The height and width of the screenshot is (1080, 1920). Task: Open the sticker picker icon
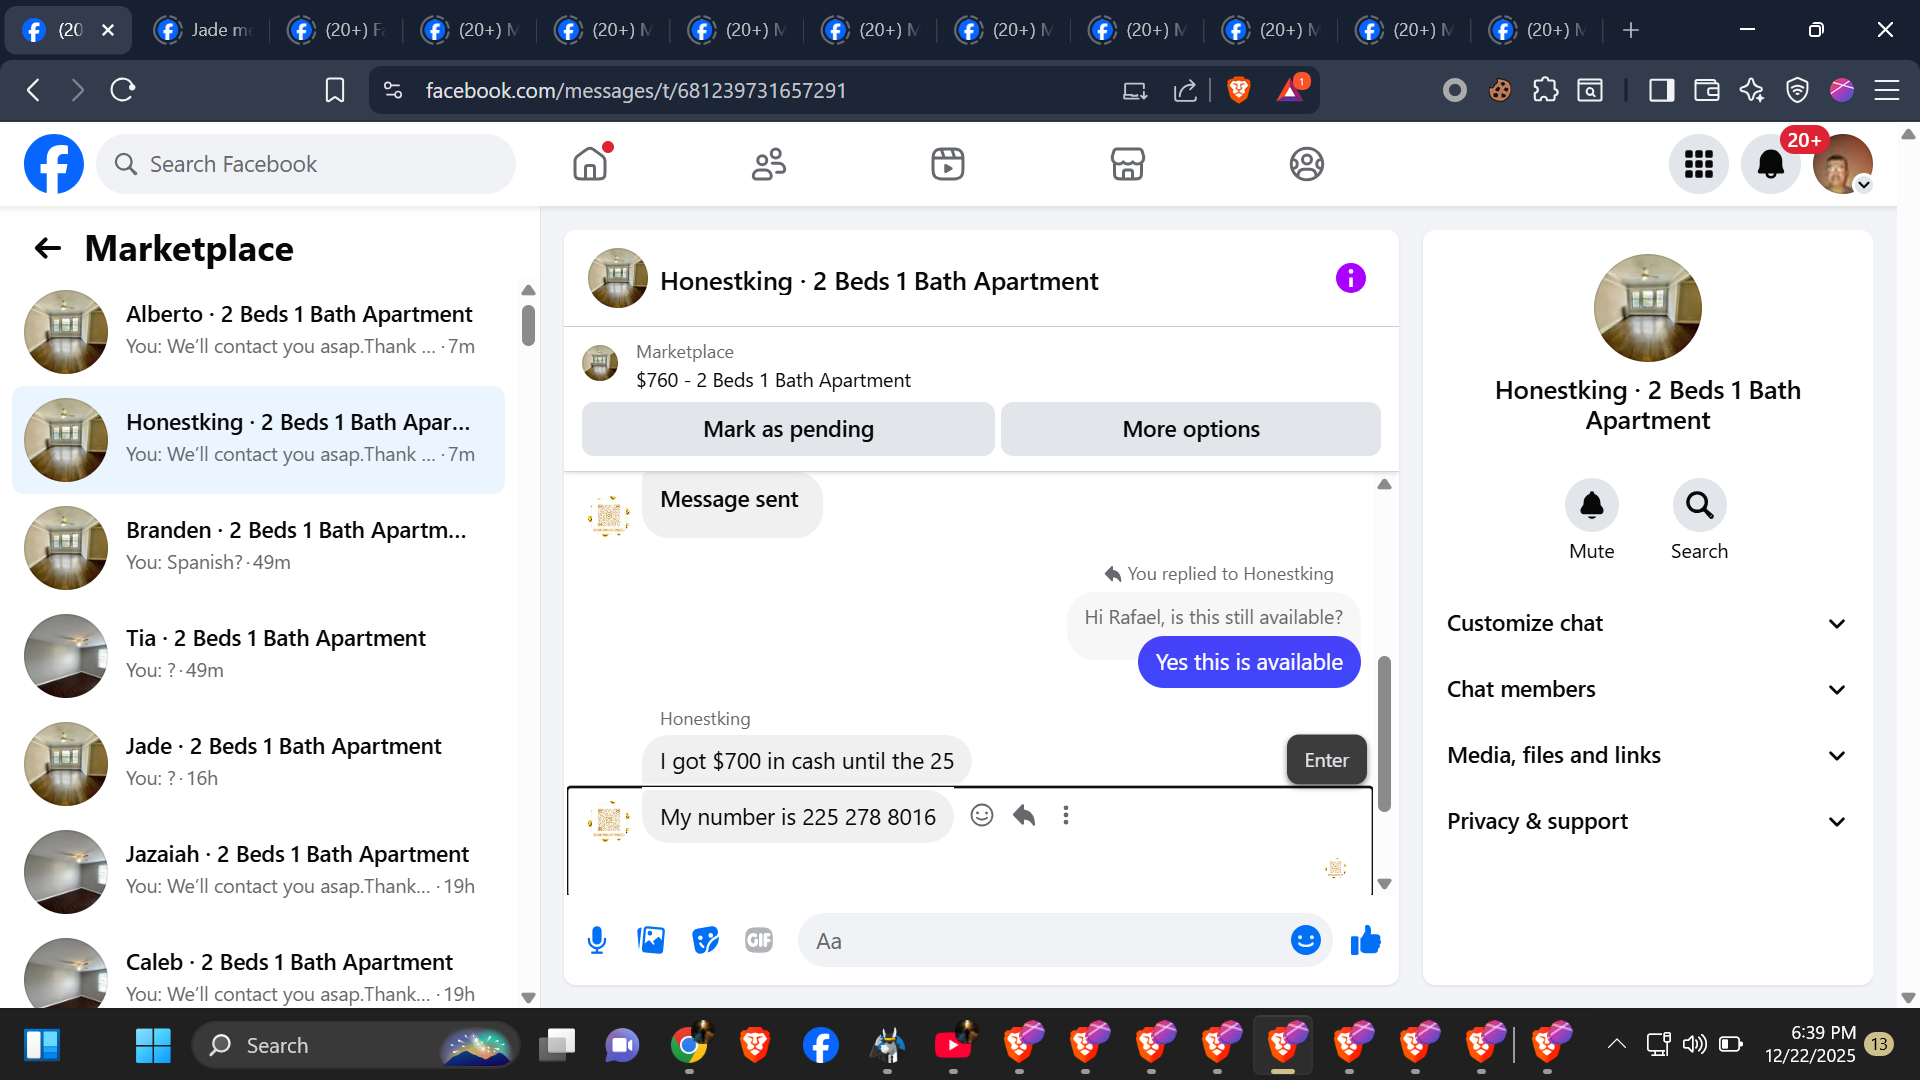[705, 940]
